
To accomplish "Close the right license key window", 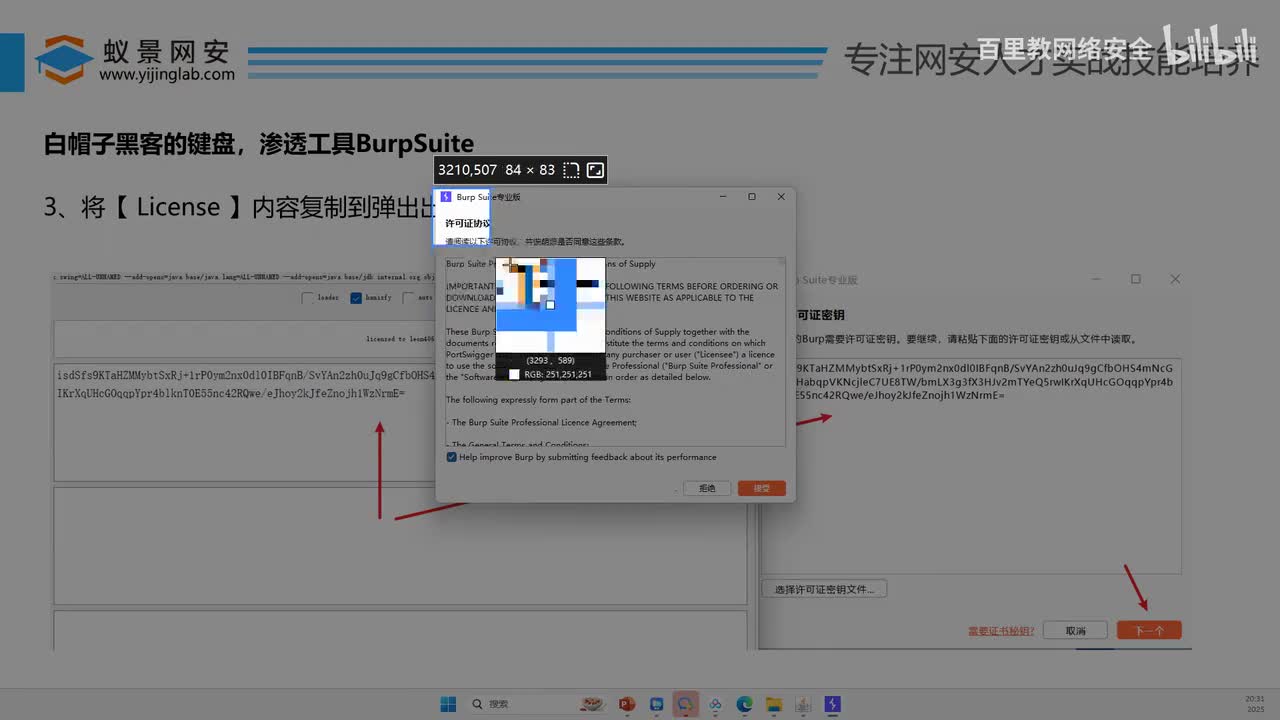I will tap(1175, 279).
